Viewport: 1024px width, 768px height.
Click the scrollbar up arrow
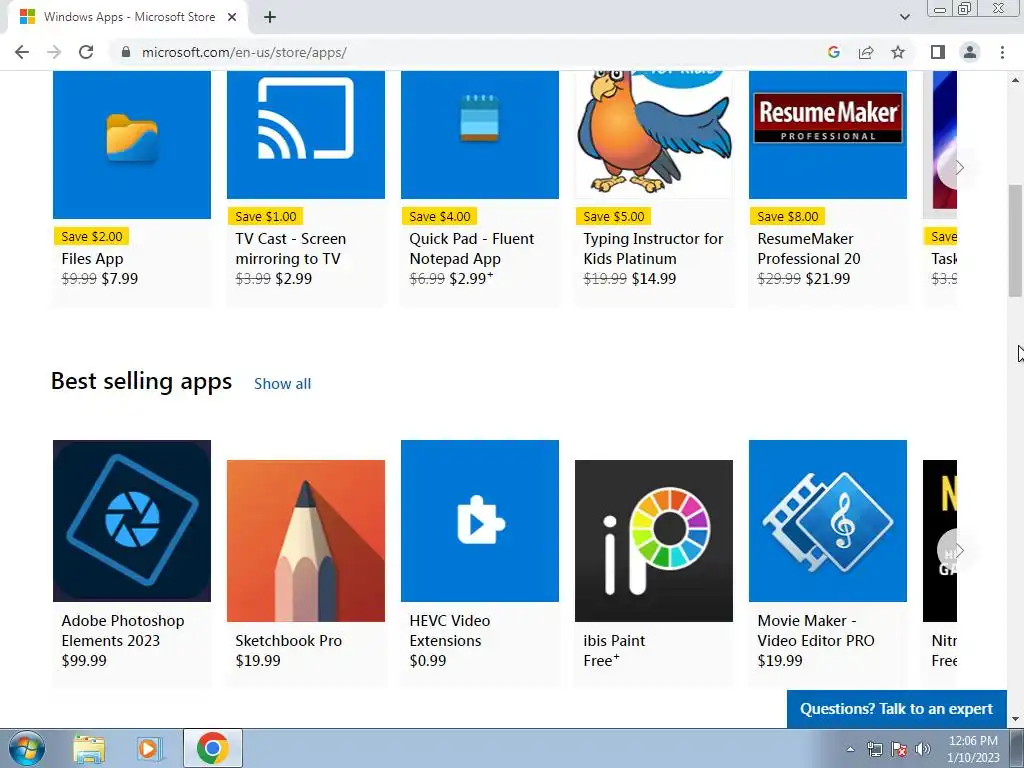point(1015,80)
